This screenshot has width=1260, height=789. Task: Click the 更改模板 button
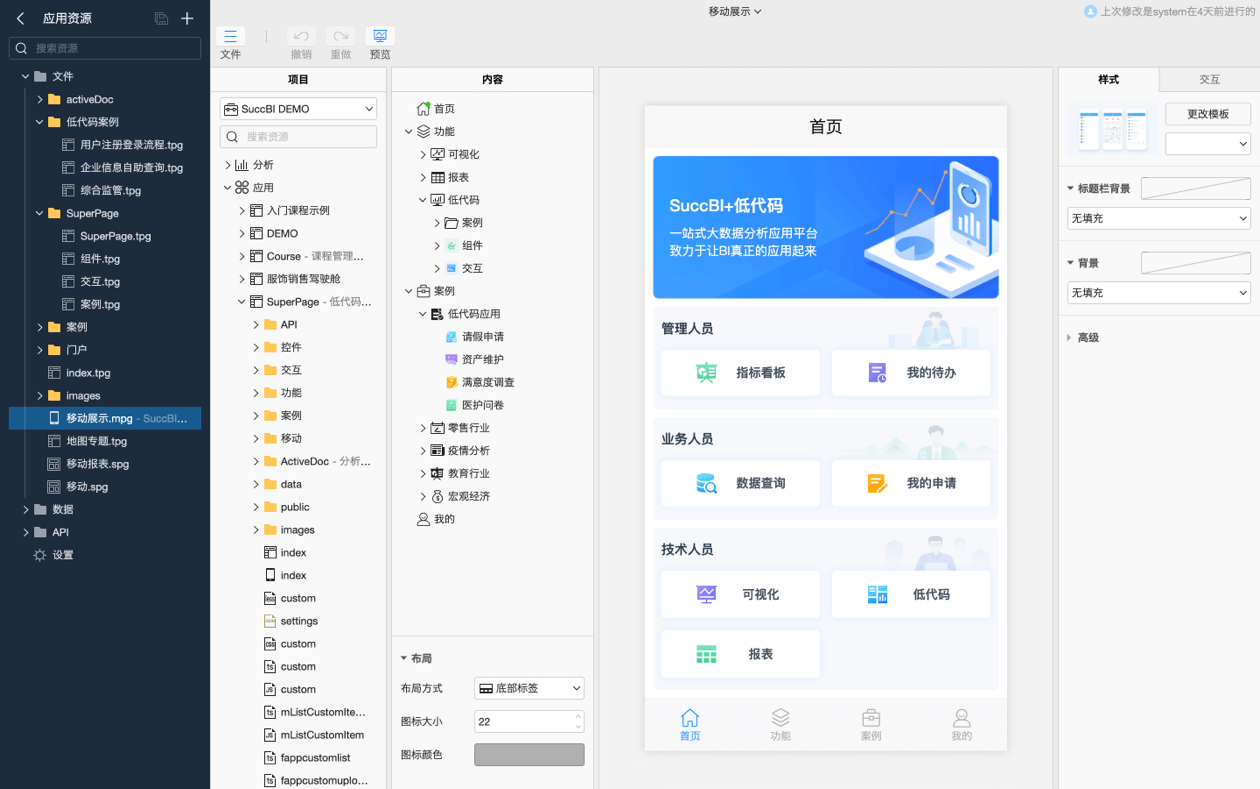click(x=1207, y=114)
